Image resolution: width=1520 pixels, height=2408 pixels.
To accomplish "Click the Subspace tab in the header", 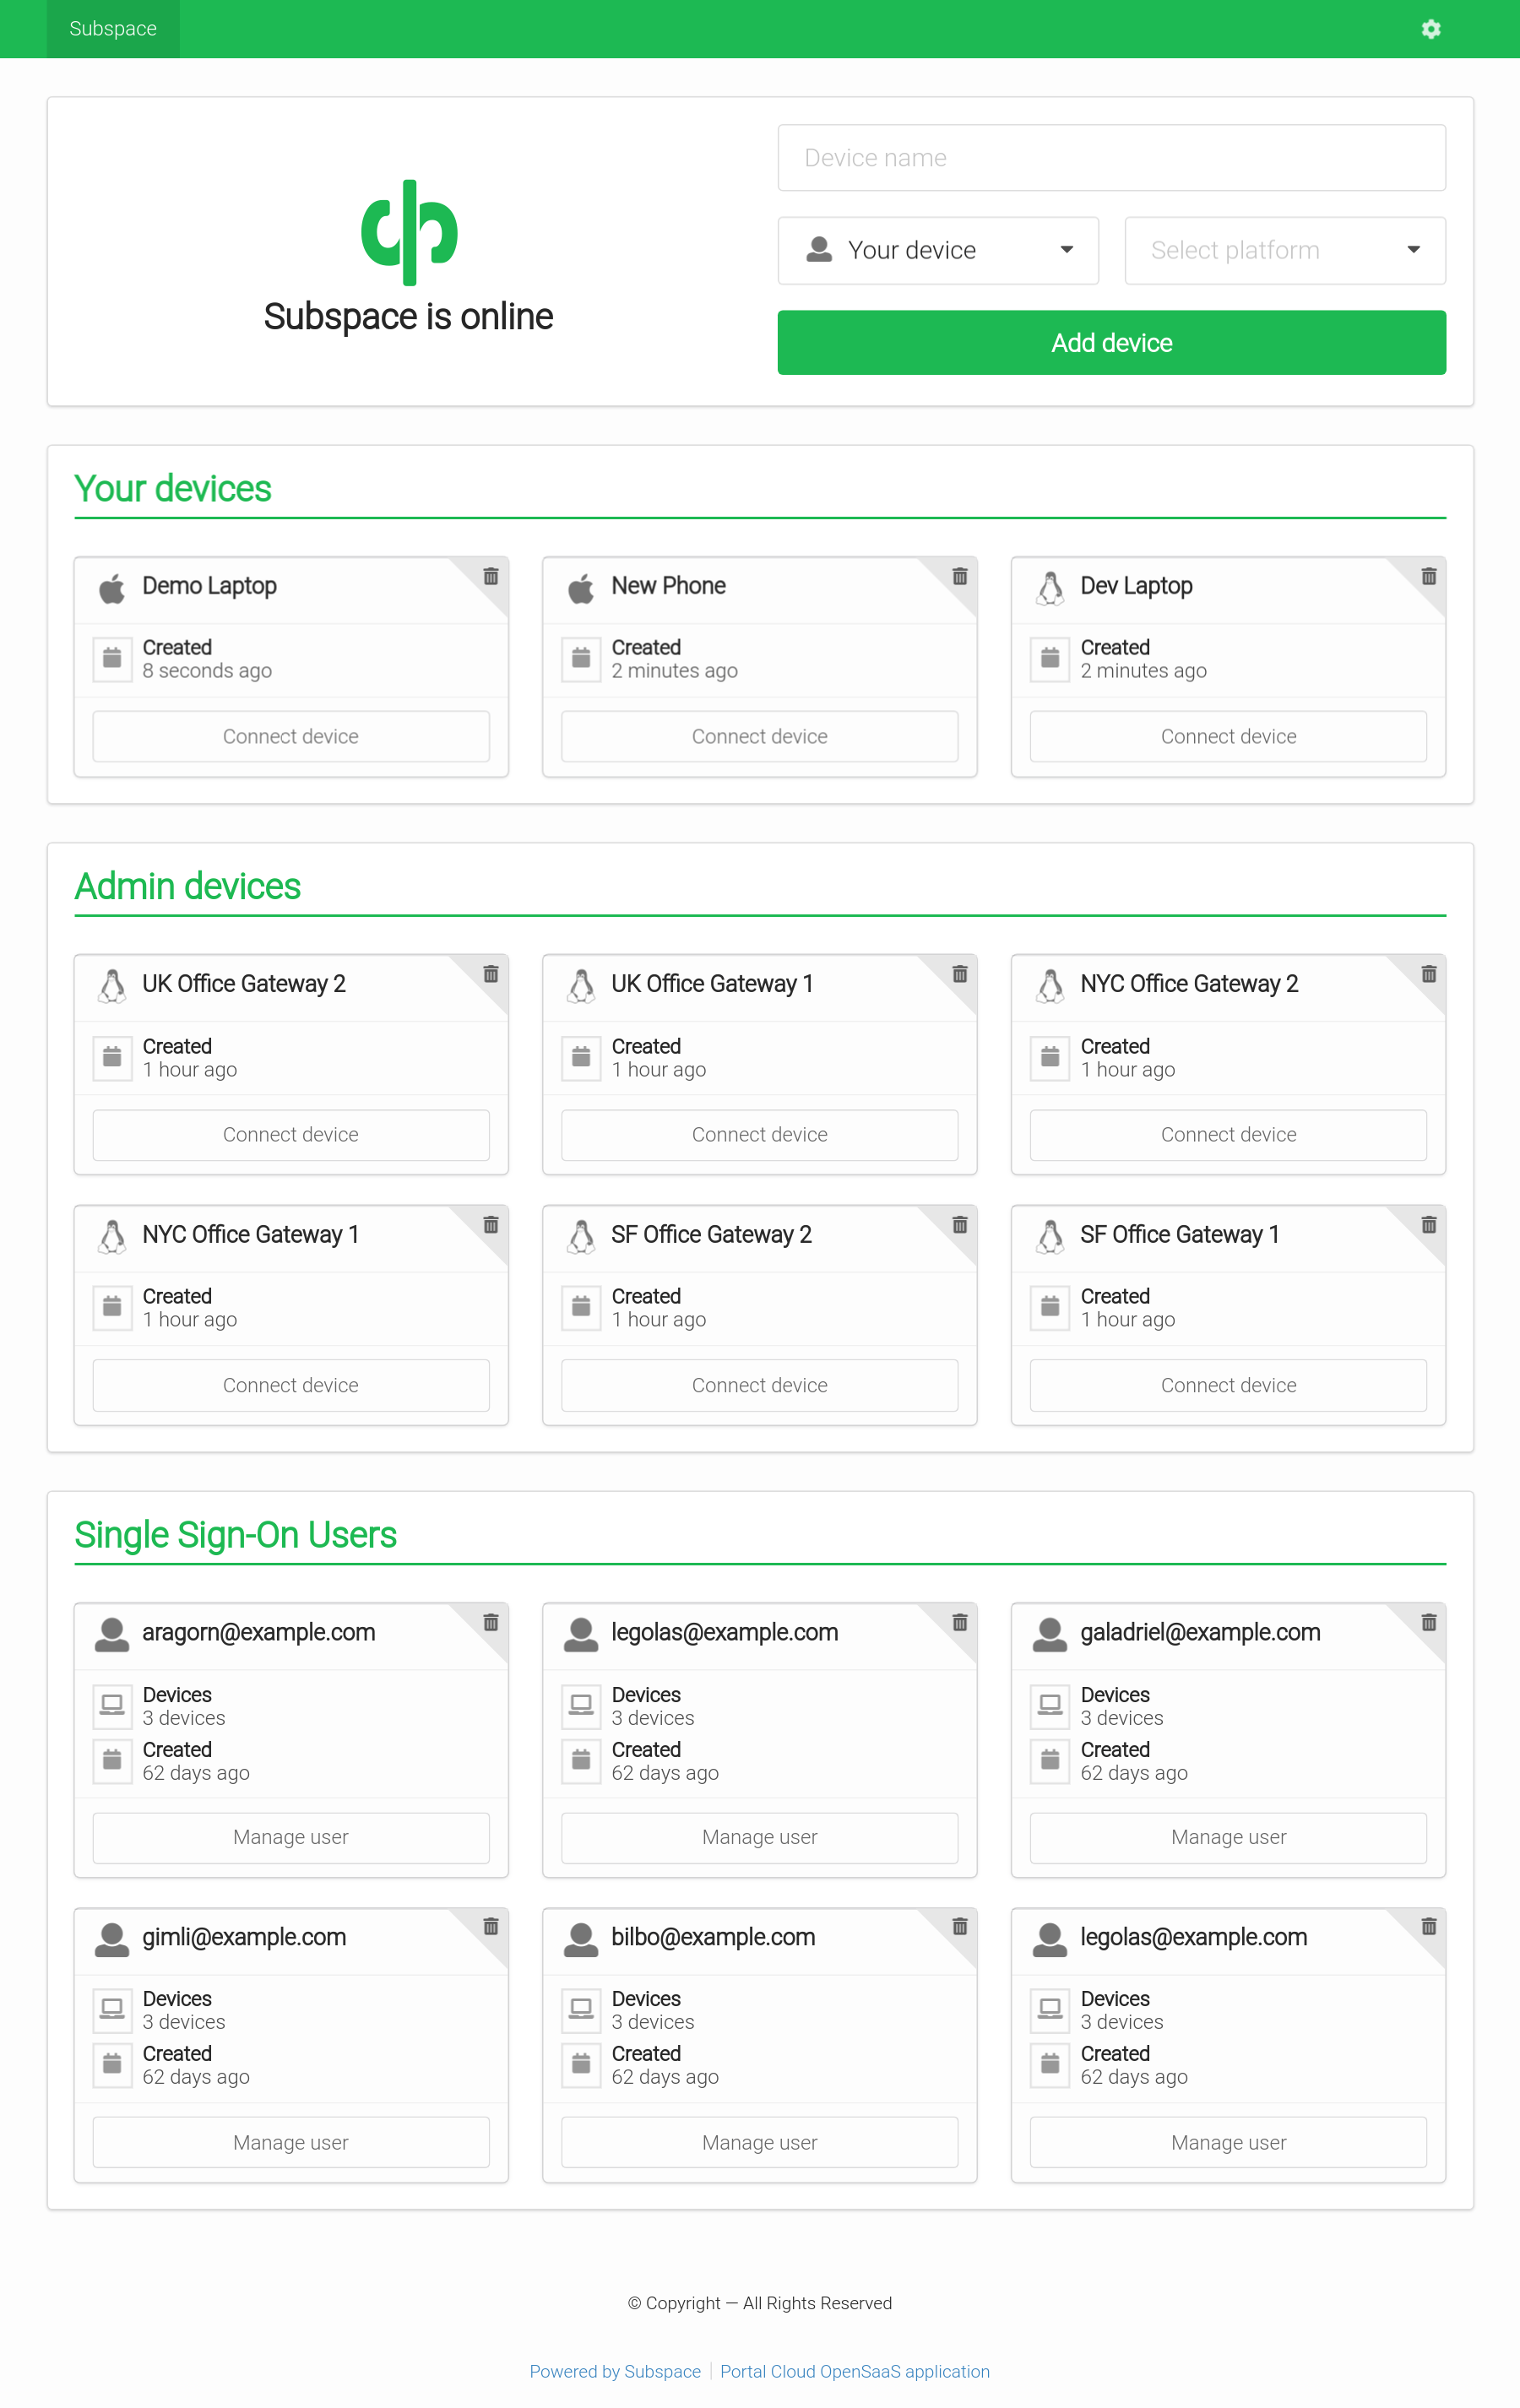I will (113, 29).
